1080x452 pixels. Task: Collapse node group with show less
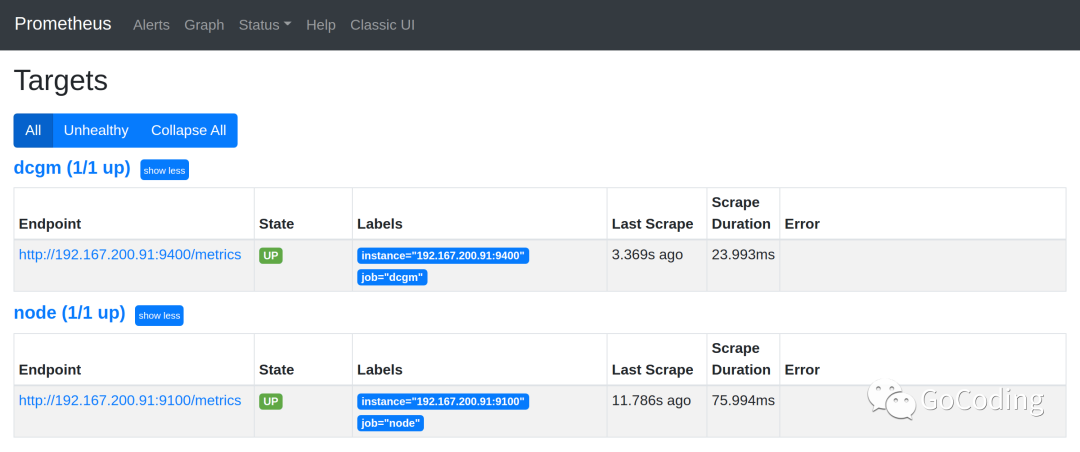[159, 315]
